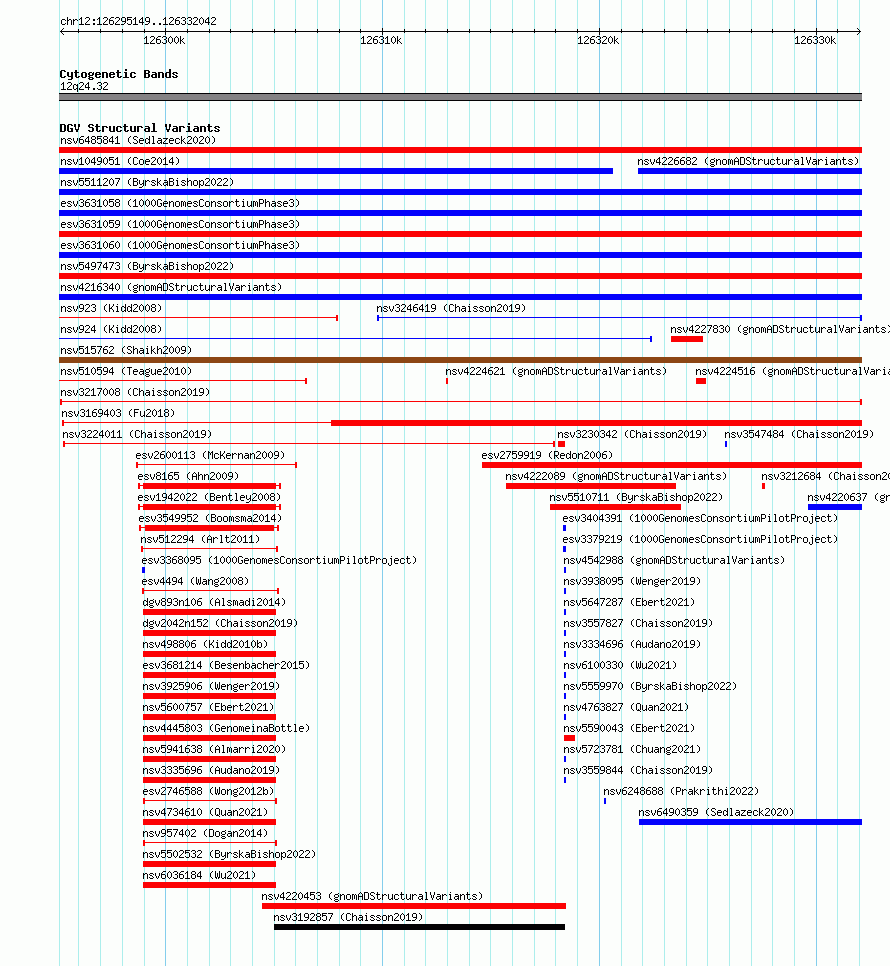
Task: Select nsv3938095 (Wenger2019) label
Action: [x=632, y=580]
